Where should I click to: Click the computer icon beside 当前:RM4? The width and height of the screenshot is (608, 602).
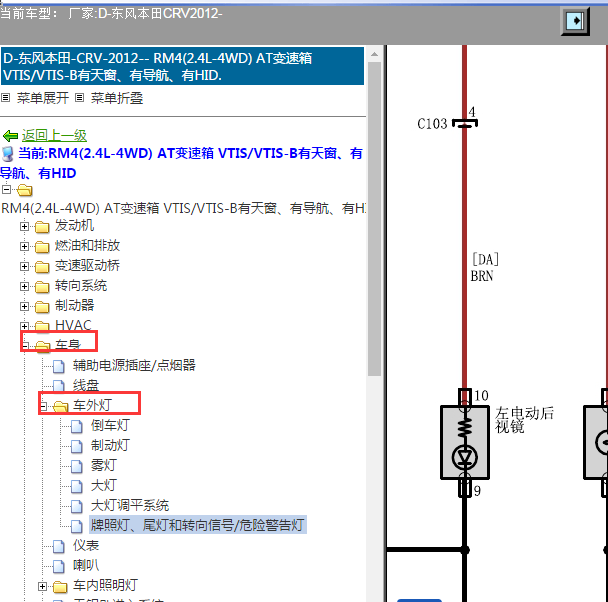pos(8,154)
